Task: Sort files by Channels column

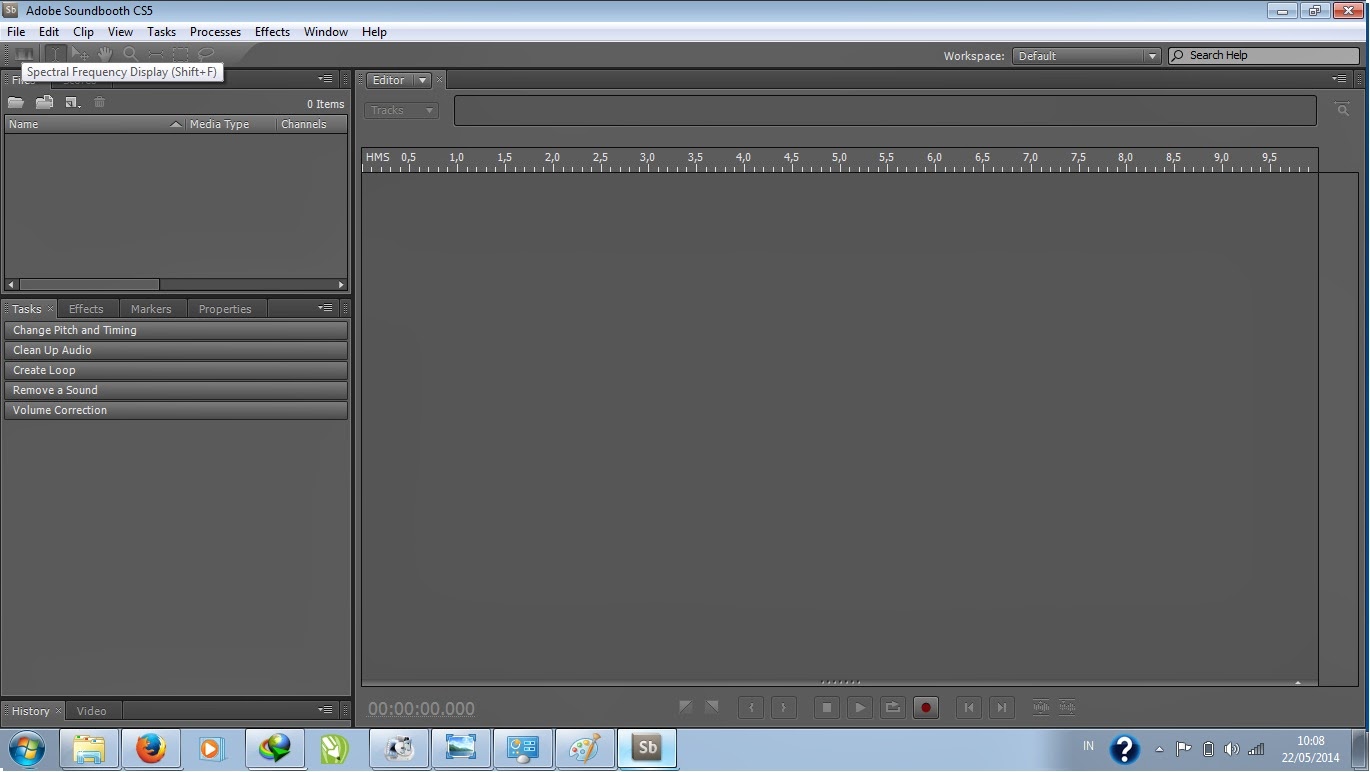Action: 312,124
